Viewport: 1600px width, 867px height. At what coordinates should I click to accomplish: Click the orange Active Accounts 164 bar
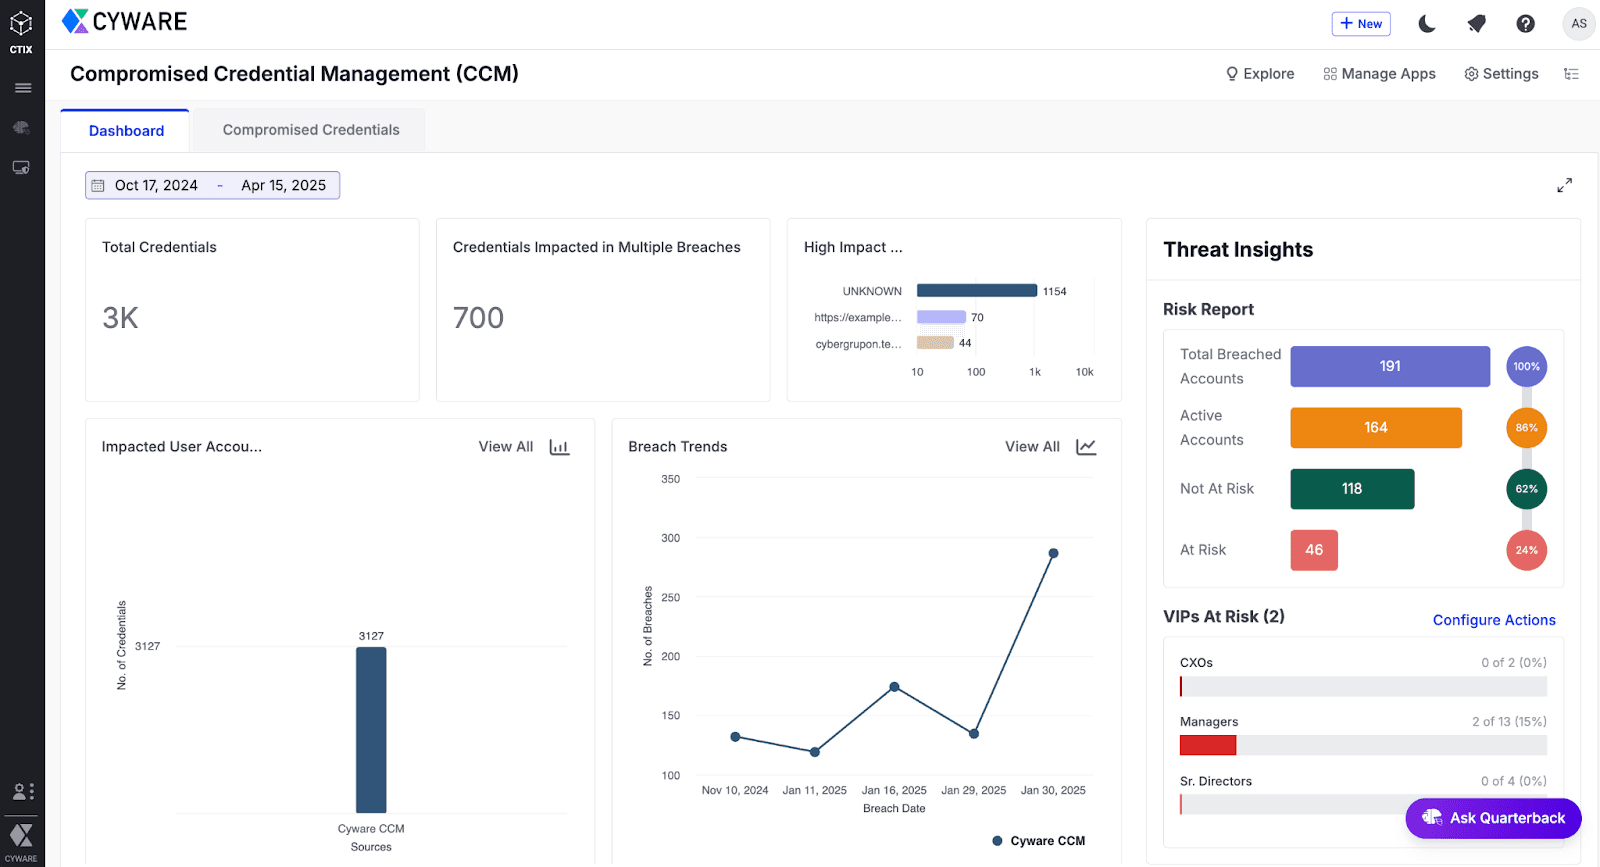[x=1375, y=428]
